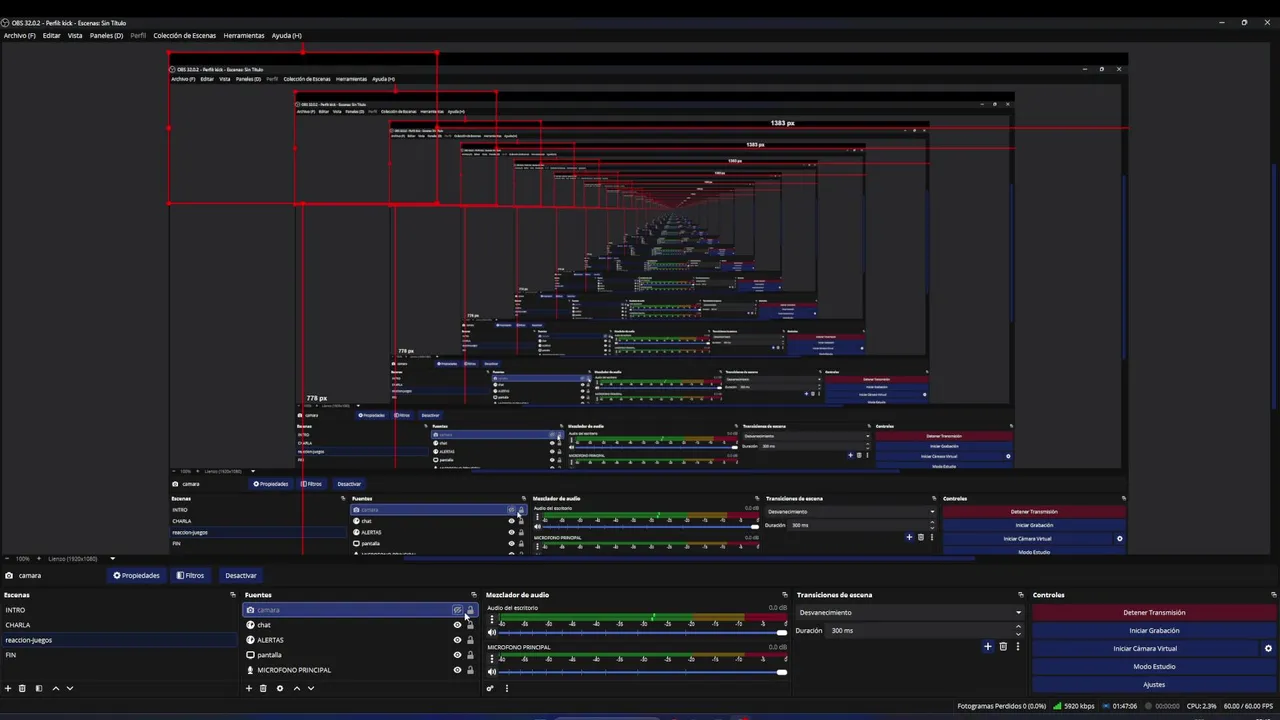Click Detener Transmisión
1280x720 pixels.
click(1154, 612)
